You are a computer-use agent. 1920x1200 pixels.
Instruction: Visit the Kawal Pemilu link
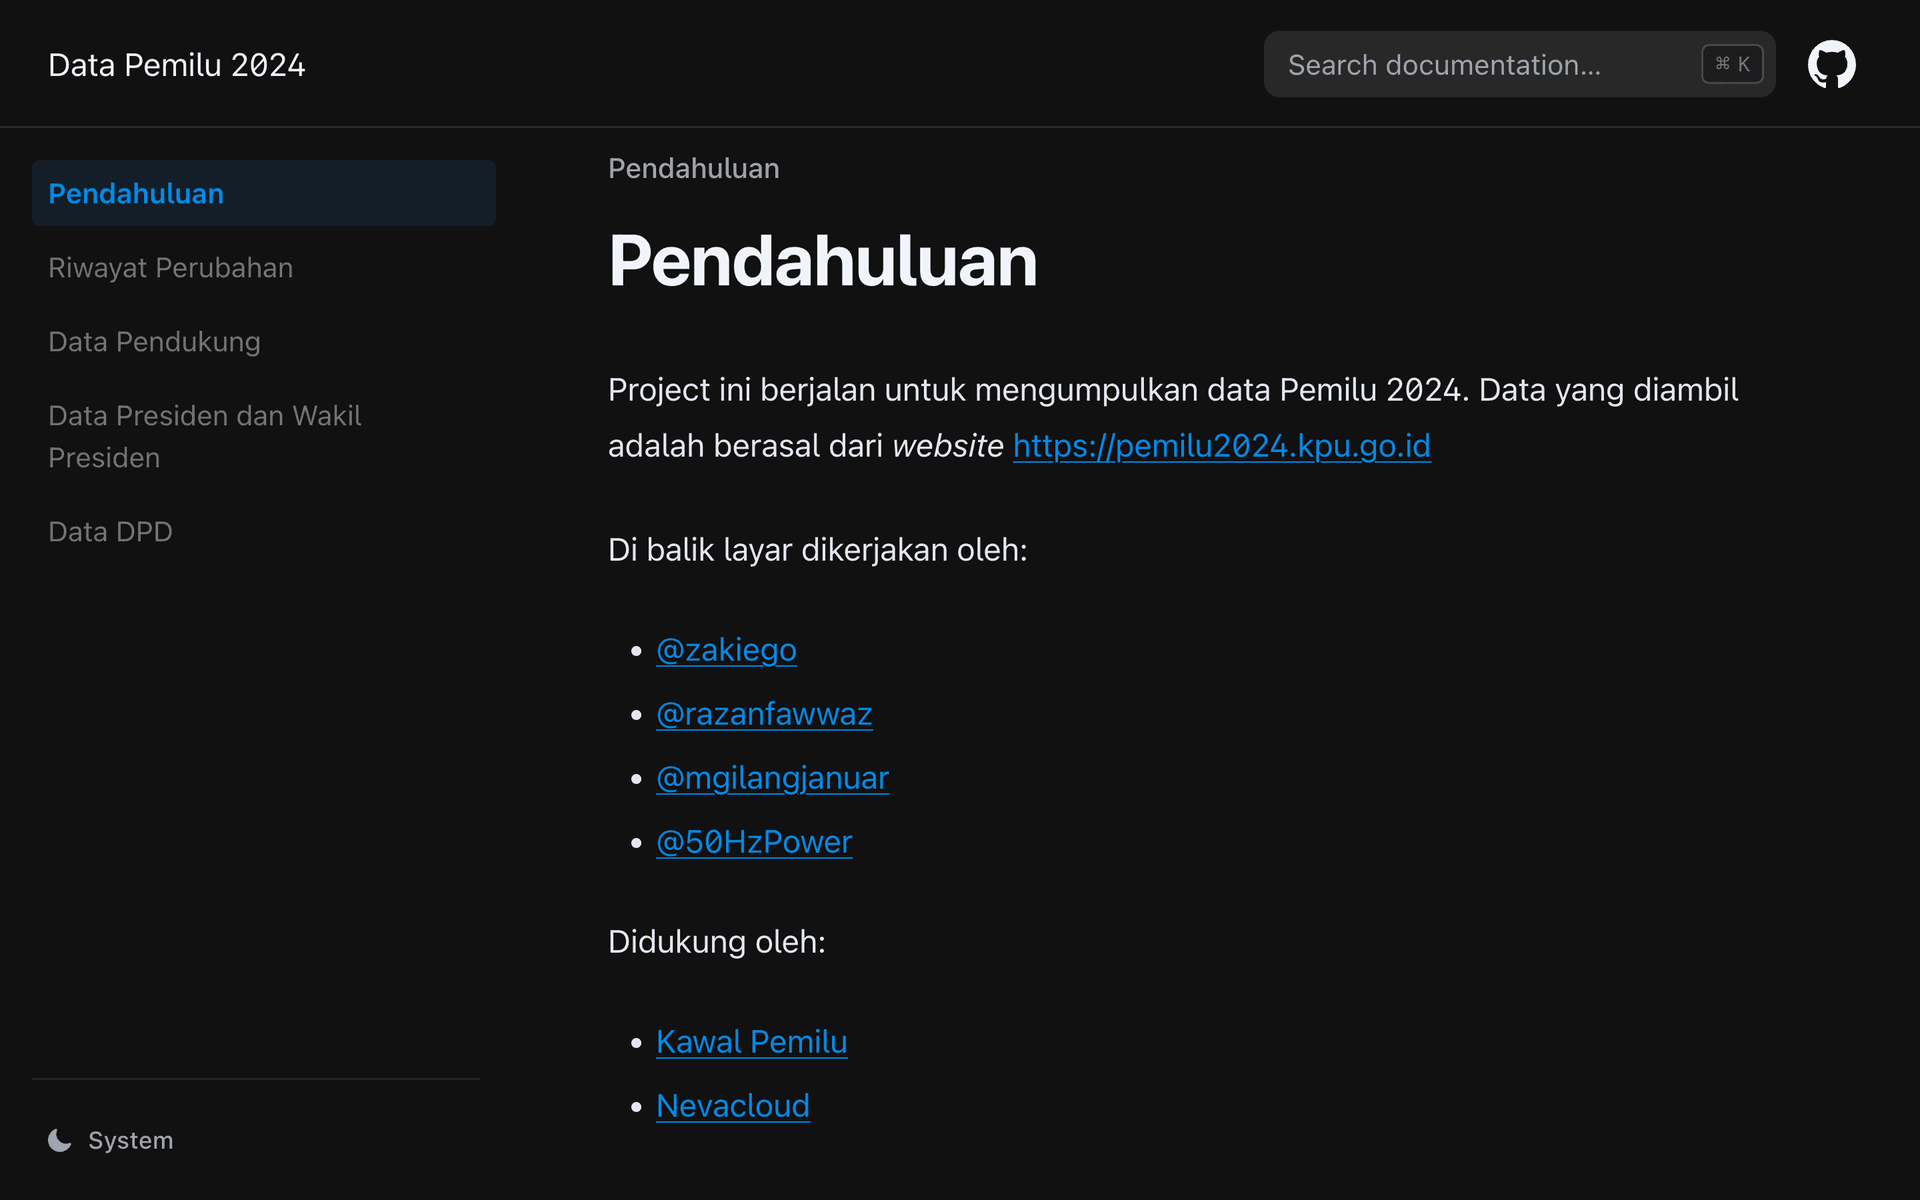coord(751,1041)
